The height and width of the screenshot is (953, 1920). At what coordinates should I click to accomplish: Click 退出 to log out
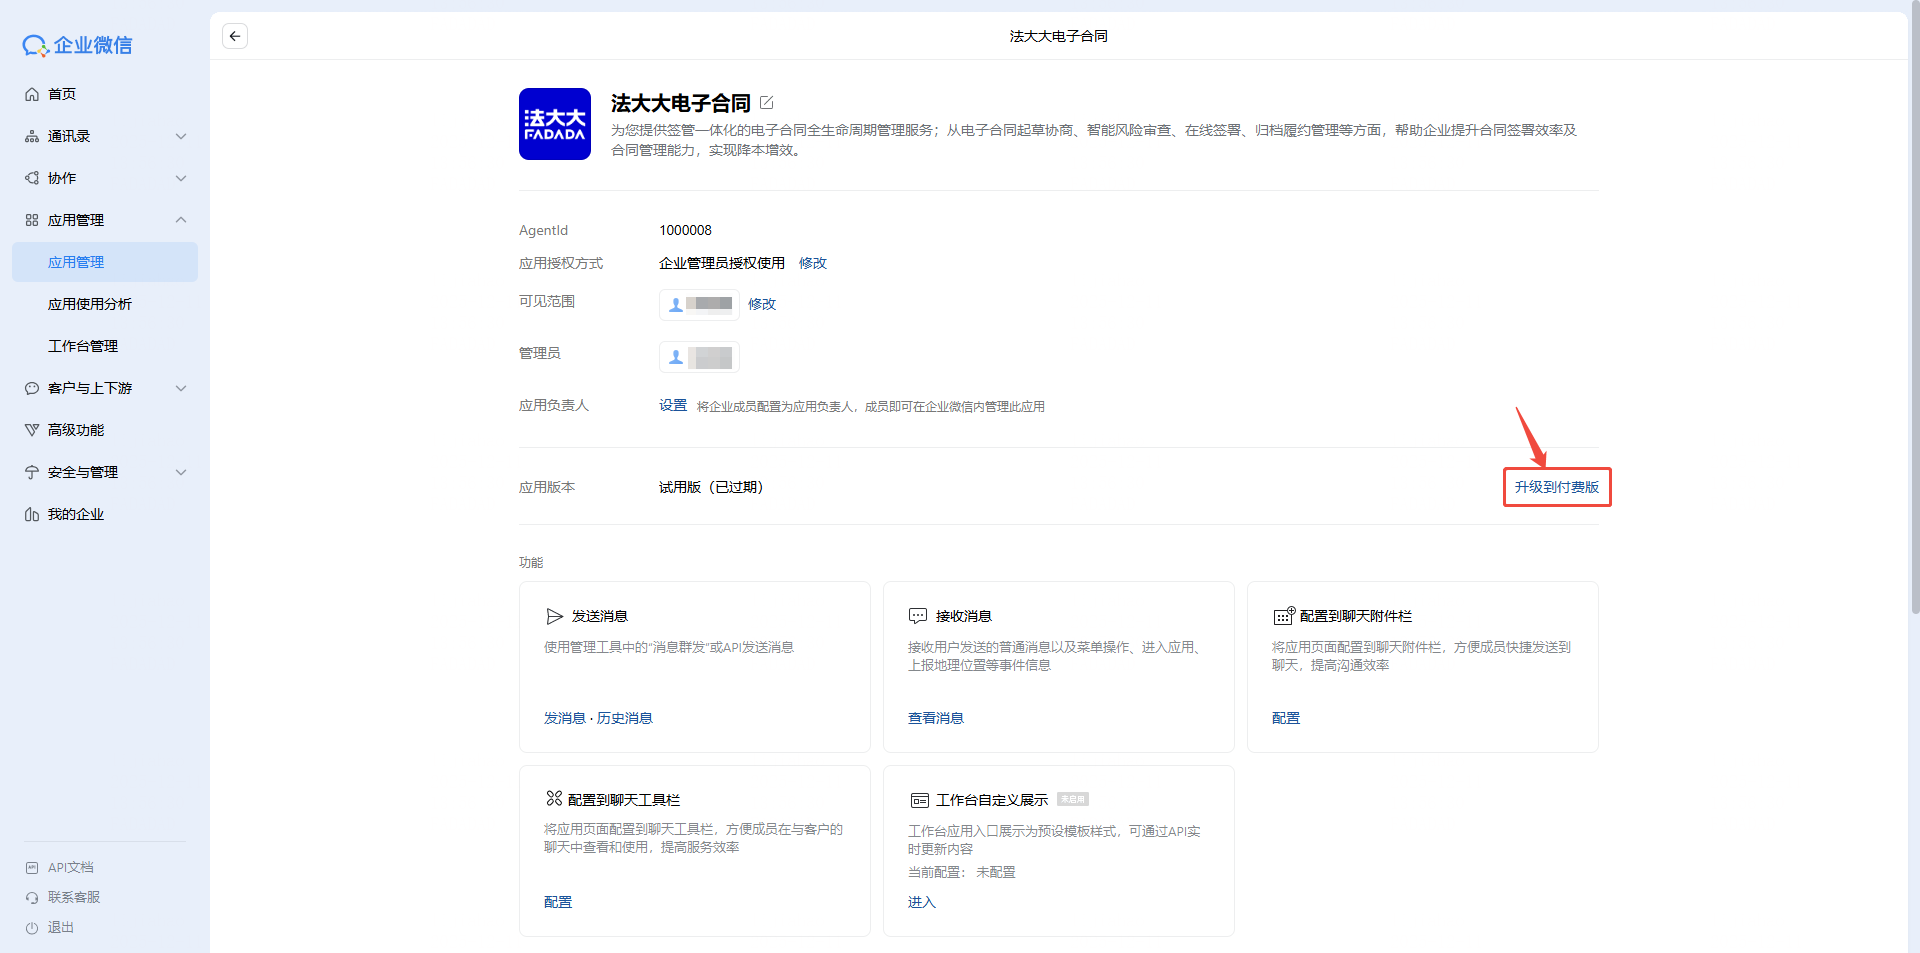click(x=61, y=928)
